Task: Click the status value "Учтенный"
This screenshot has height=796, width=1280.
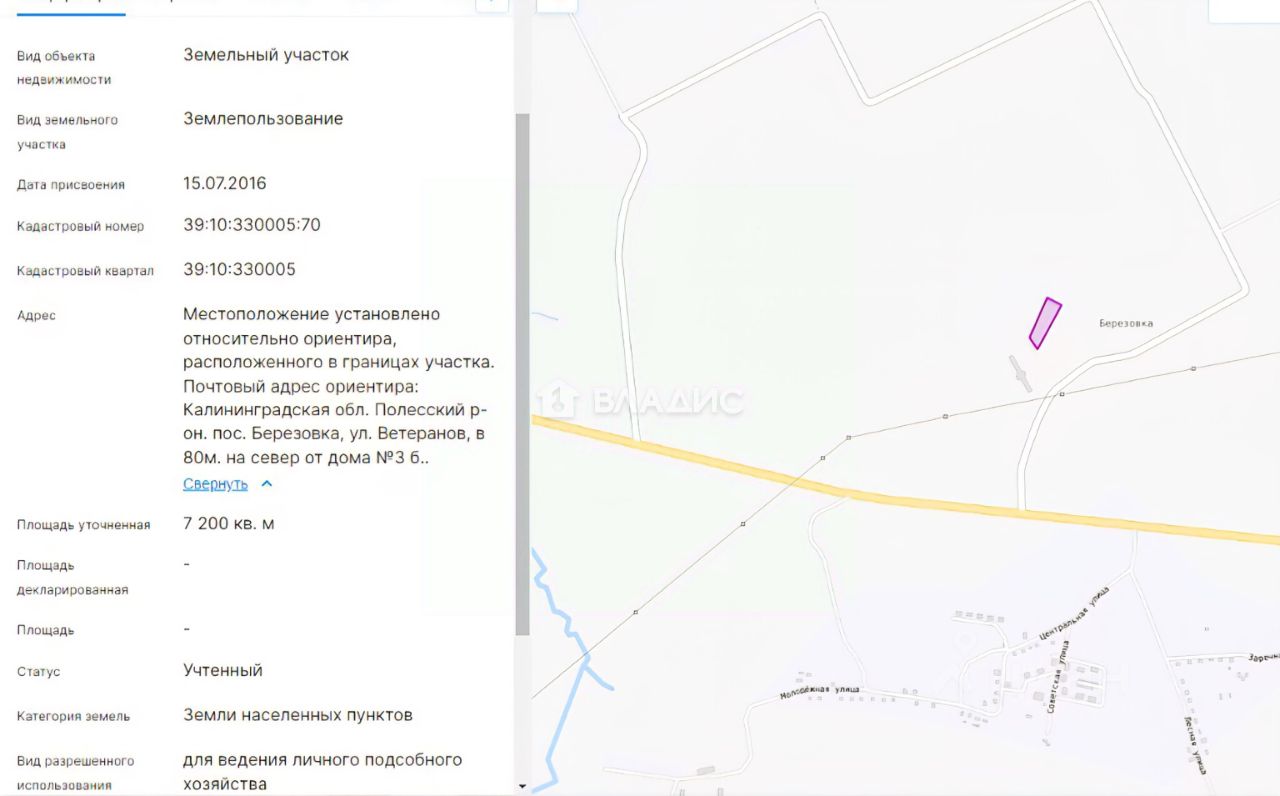Action: tap(223, 670)
